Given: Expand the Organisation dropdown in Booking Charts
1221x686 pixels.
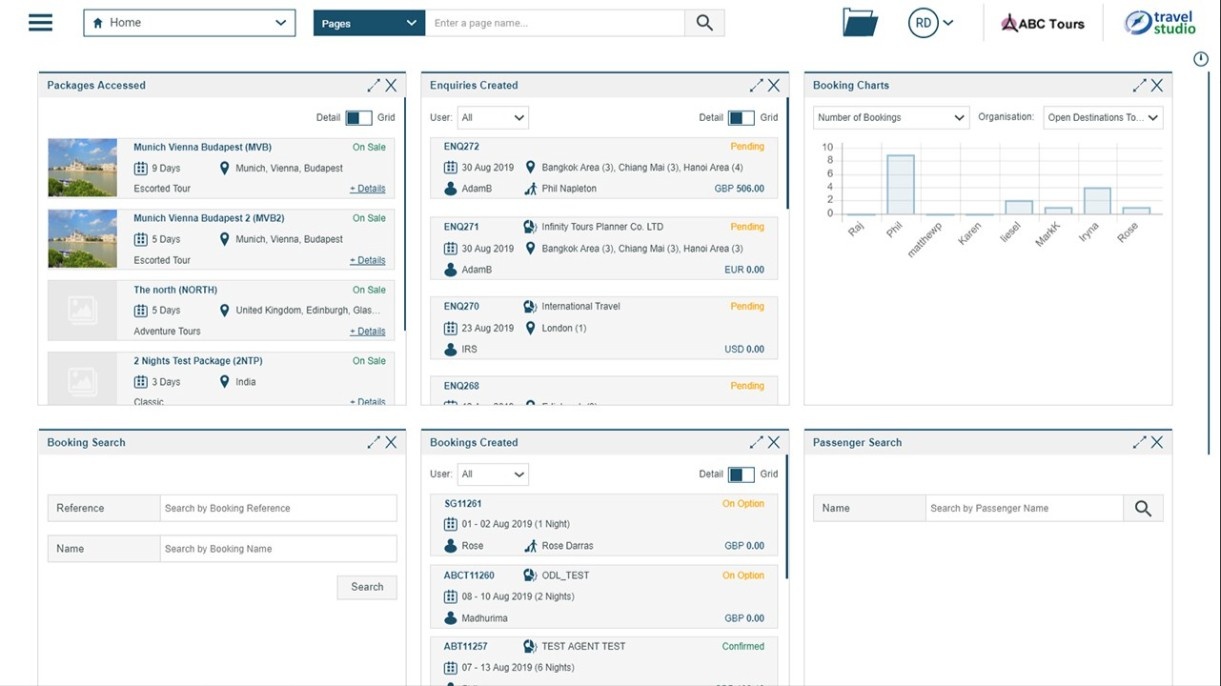Looking at the screenshot, I should click(1102, 118).
